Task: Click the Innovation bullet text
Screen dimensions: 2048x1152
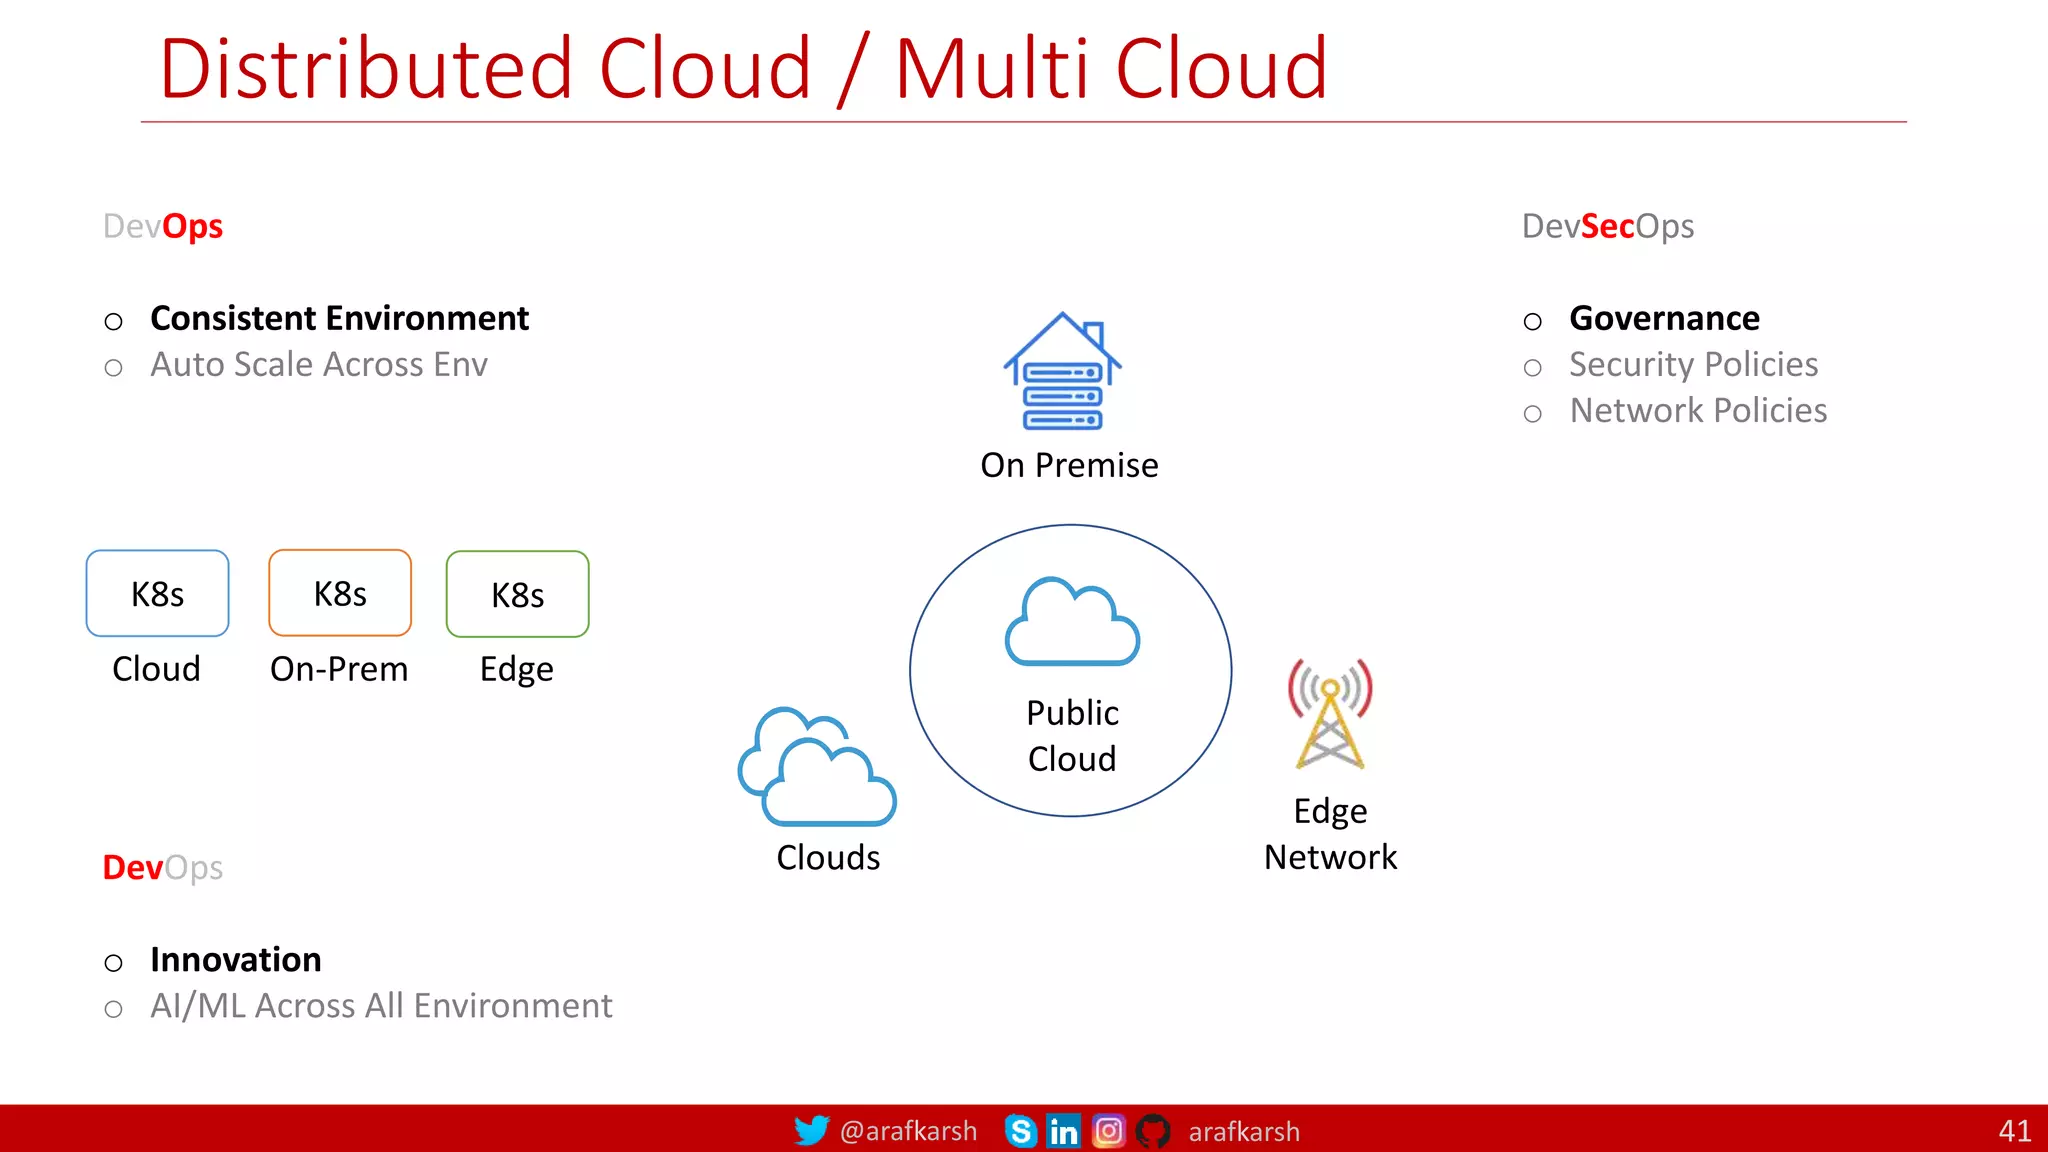Action: 236,959
